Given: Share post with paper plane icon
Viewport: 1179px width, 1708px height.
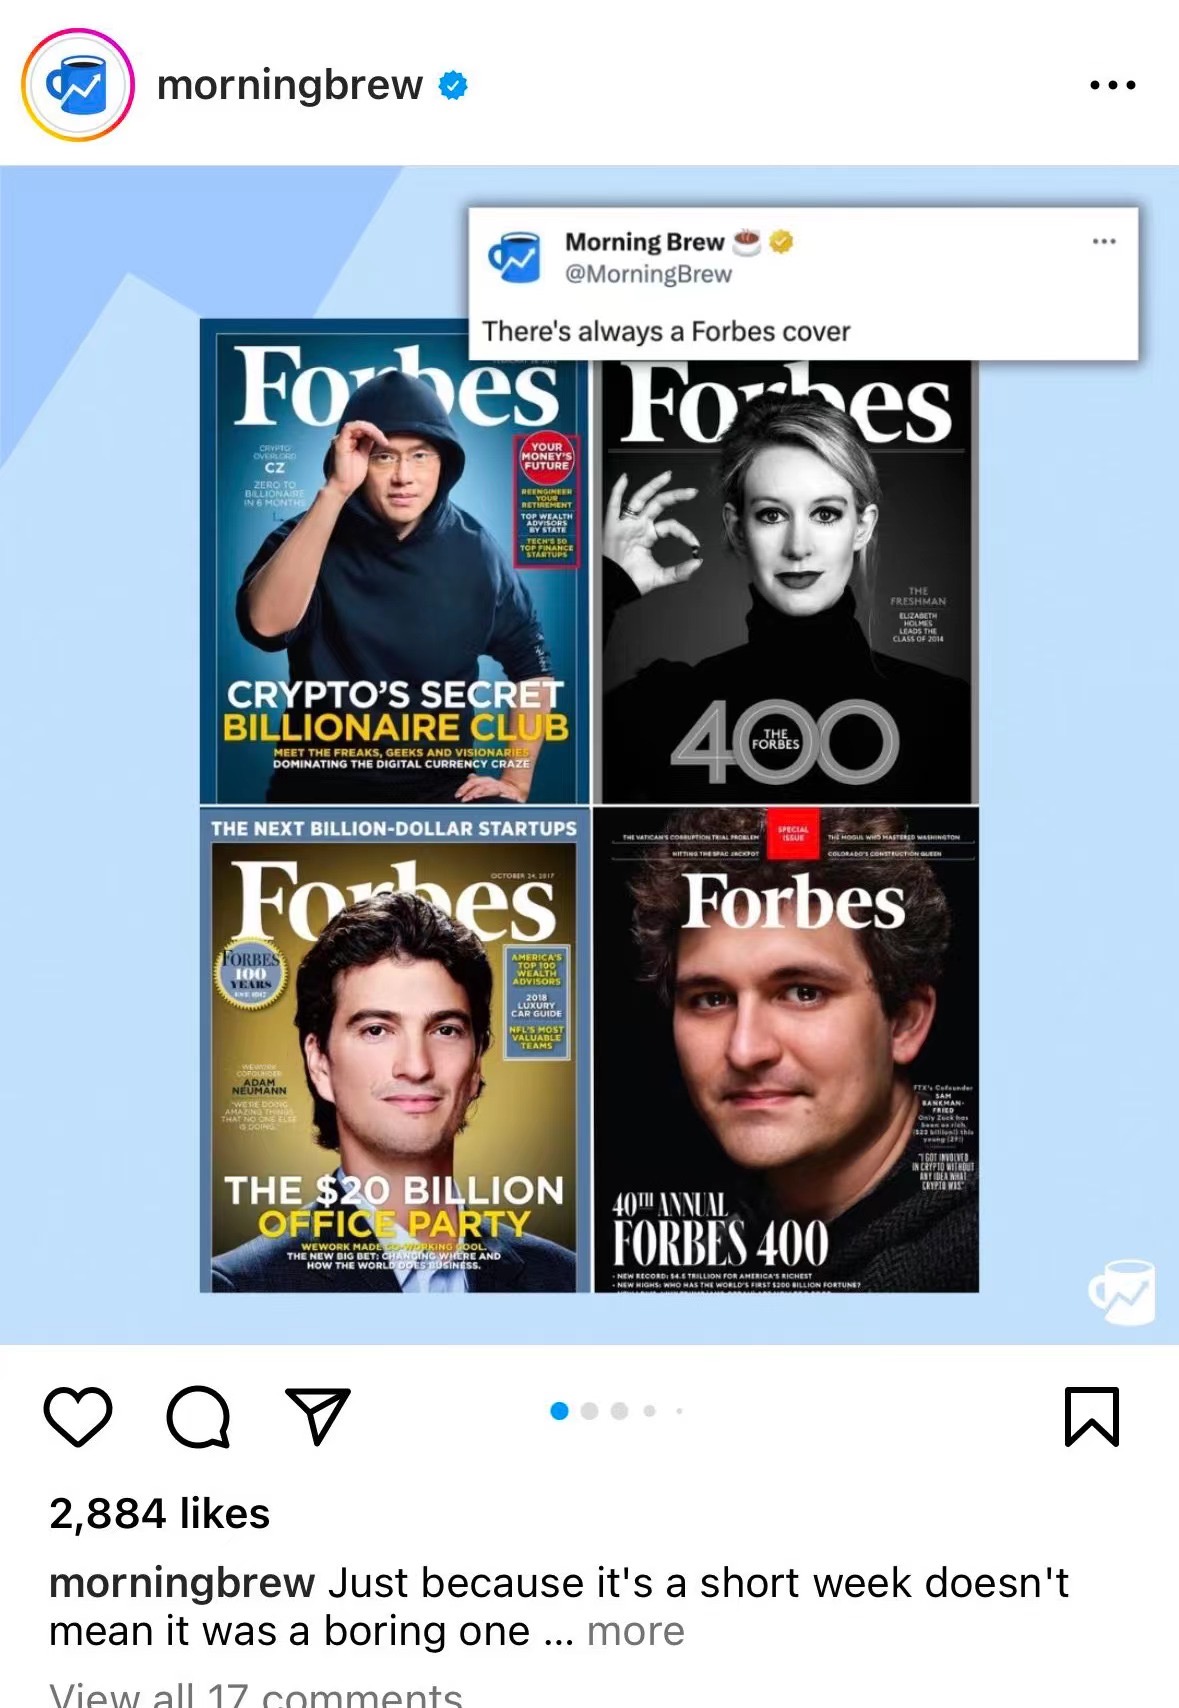Looking at the screenshot, I should point(318,1414).
